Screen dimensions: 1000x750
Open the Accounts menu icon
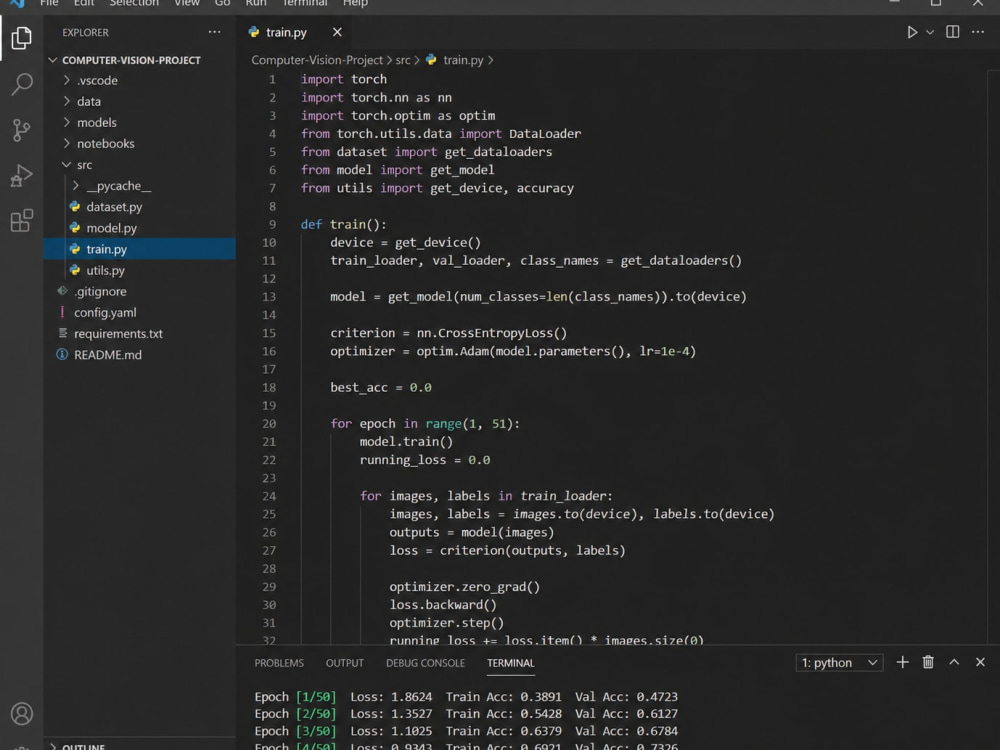point(22,714)
